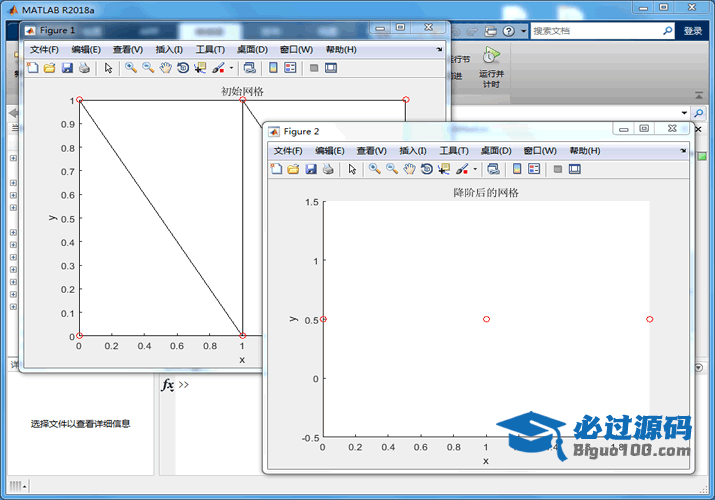Image resolution: width=715 pixels, height=500 pixels.
Task: Select Pan hand tool in Figure 1
Action: click(165, 68)
